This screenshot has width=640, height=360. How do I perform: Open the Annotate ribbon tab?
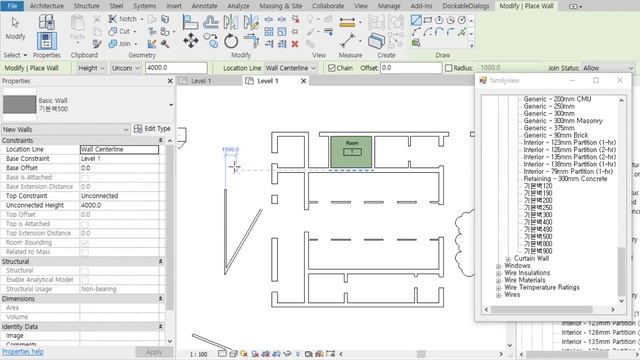[204, 6]
